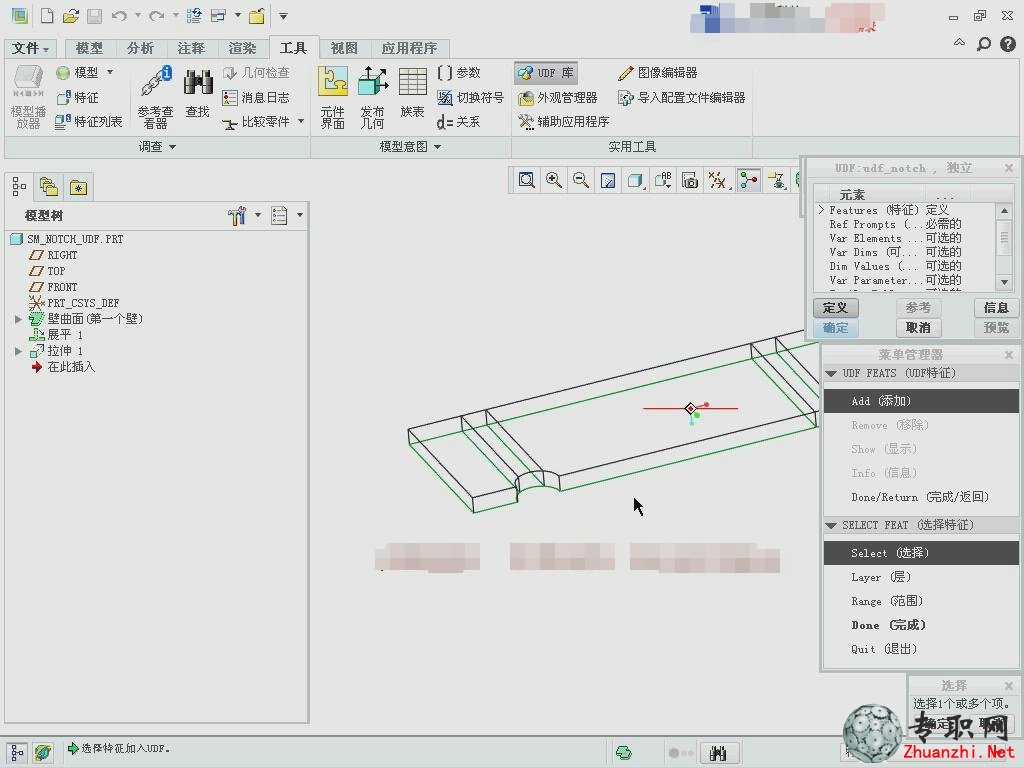
Task: Choose Done/Return (完成/返回) in menu manager
Action: coord(921,497)
